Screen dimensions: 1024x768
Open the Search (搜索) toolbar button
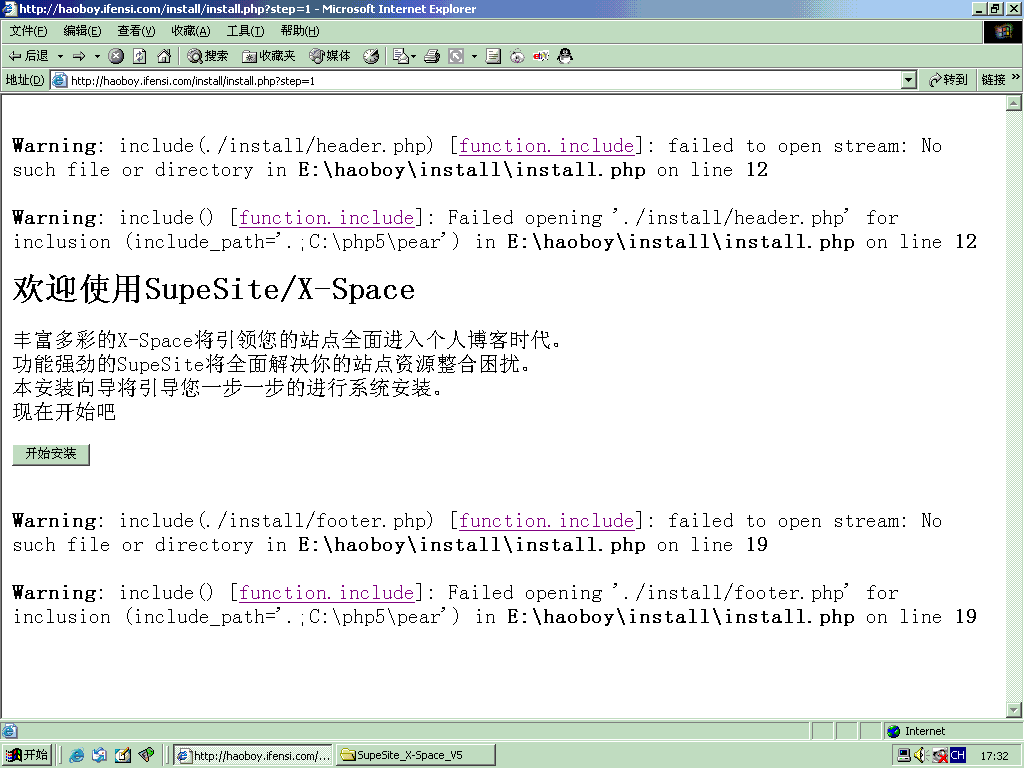coord(208,56)
